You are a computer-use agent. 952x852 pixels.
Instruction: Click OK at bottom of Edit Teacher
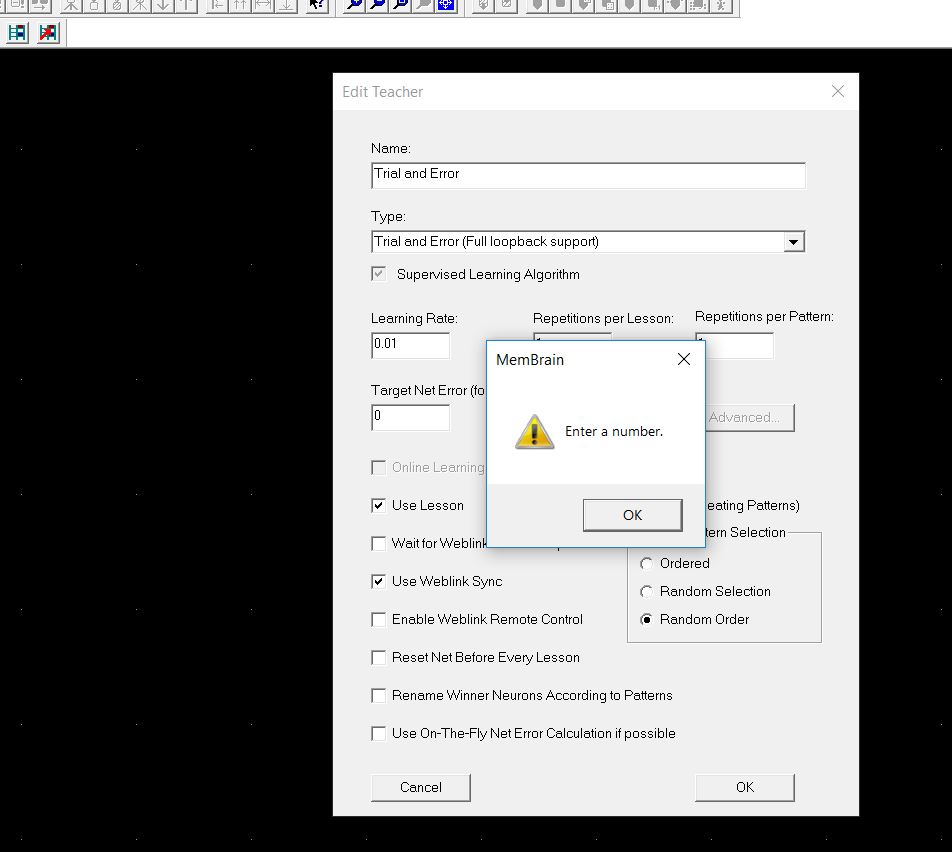pyautogui.click(x=744, y=788)
